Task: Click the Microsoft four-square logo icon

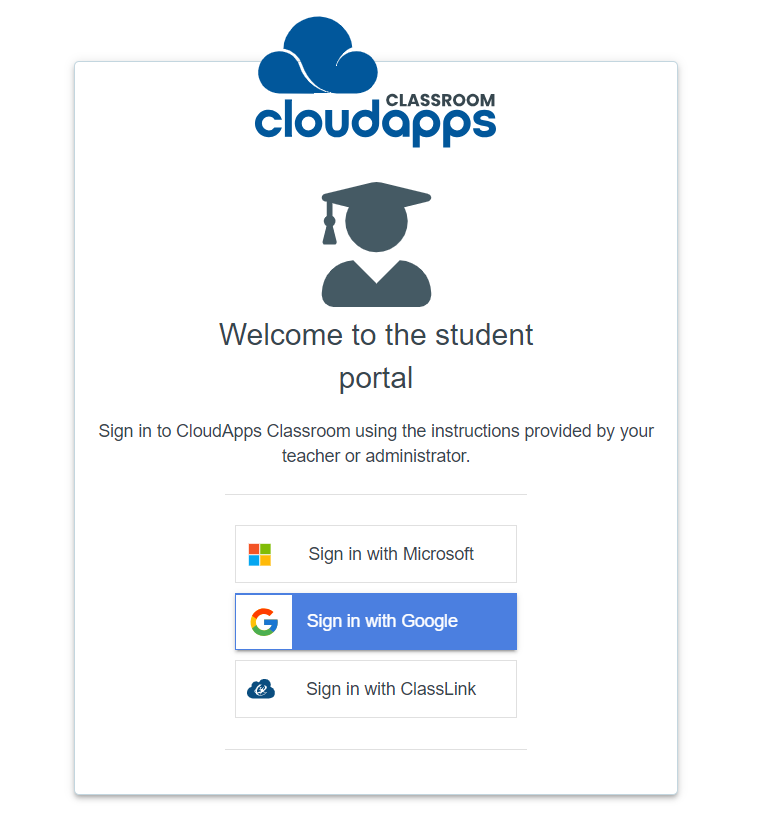Action: point(259,554)
